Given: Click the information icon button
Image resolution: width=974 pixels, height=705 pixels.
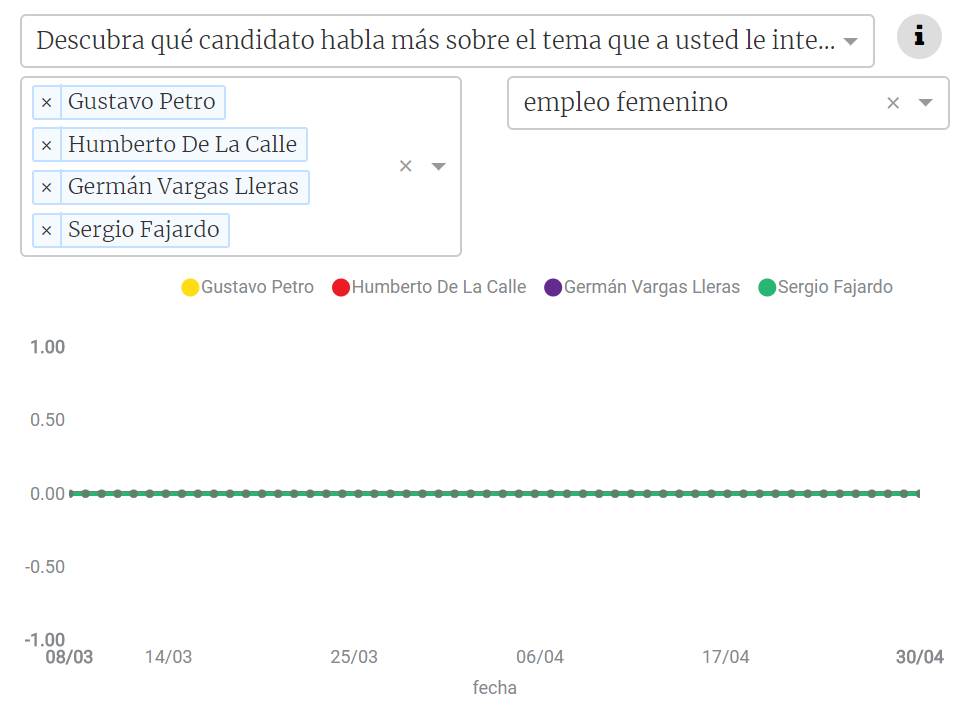Looking at the screenshot, I should 919,38.
